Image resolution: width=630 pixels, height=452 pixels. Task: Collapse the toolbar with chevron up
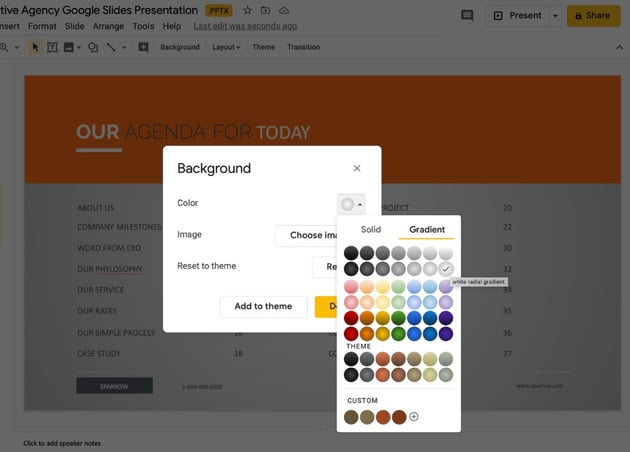point(619,47)
